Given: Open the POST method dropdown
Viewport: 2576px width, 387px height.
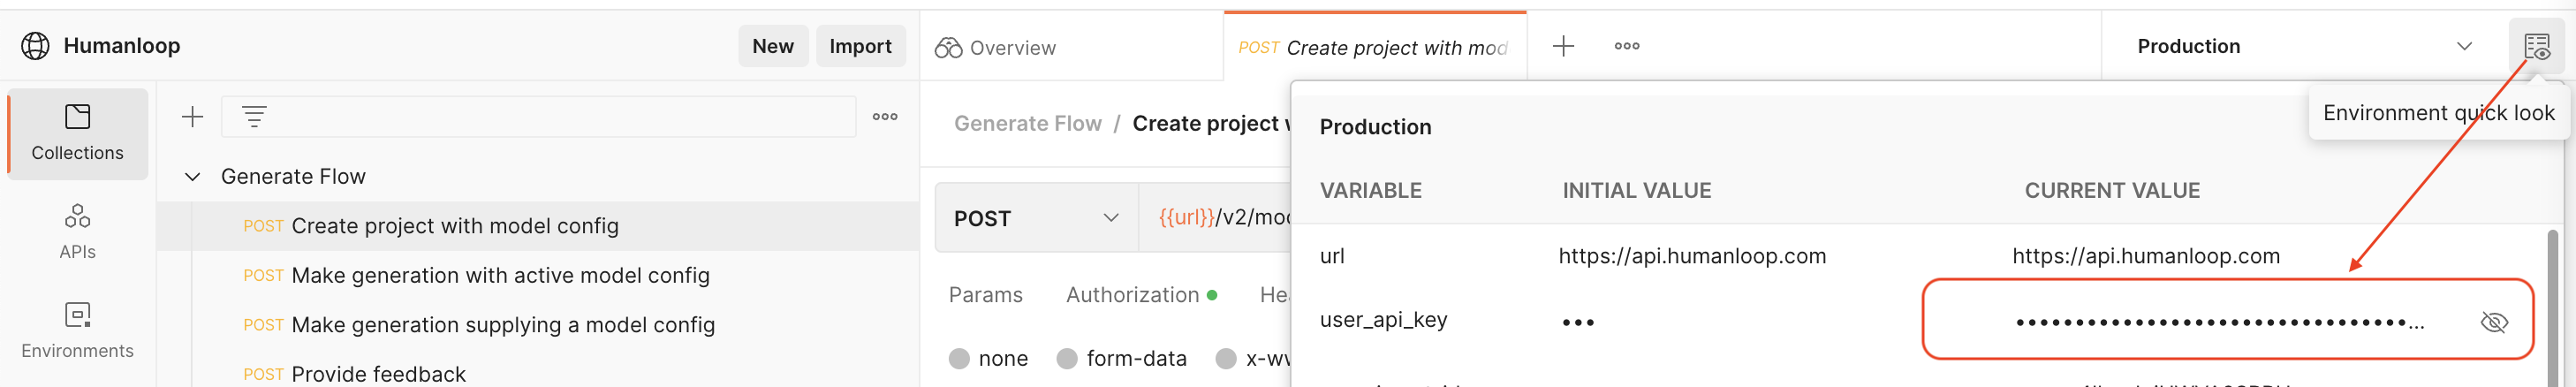Looking at the screenshot, I should [x=1035, y=218].
